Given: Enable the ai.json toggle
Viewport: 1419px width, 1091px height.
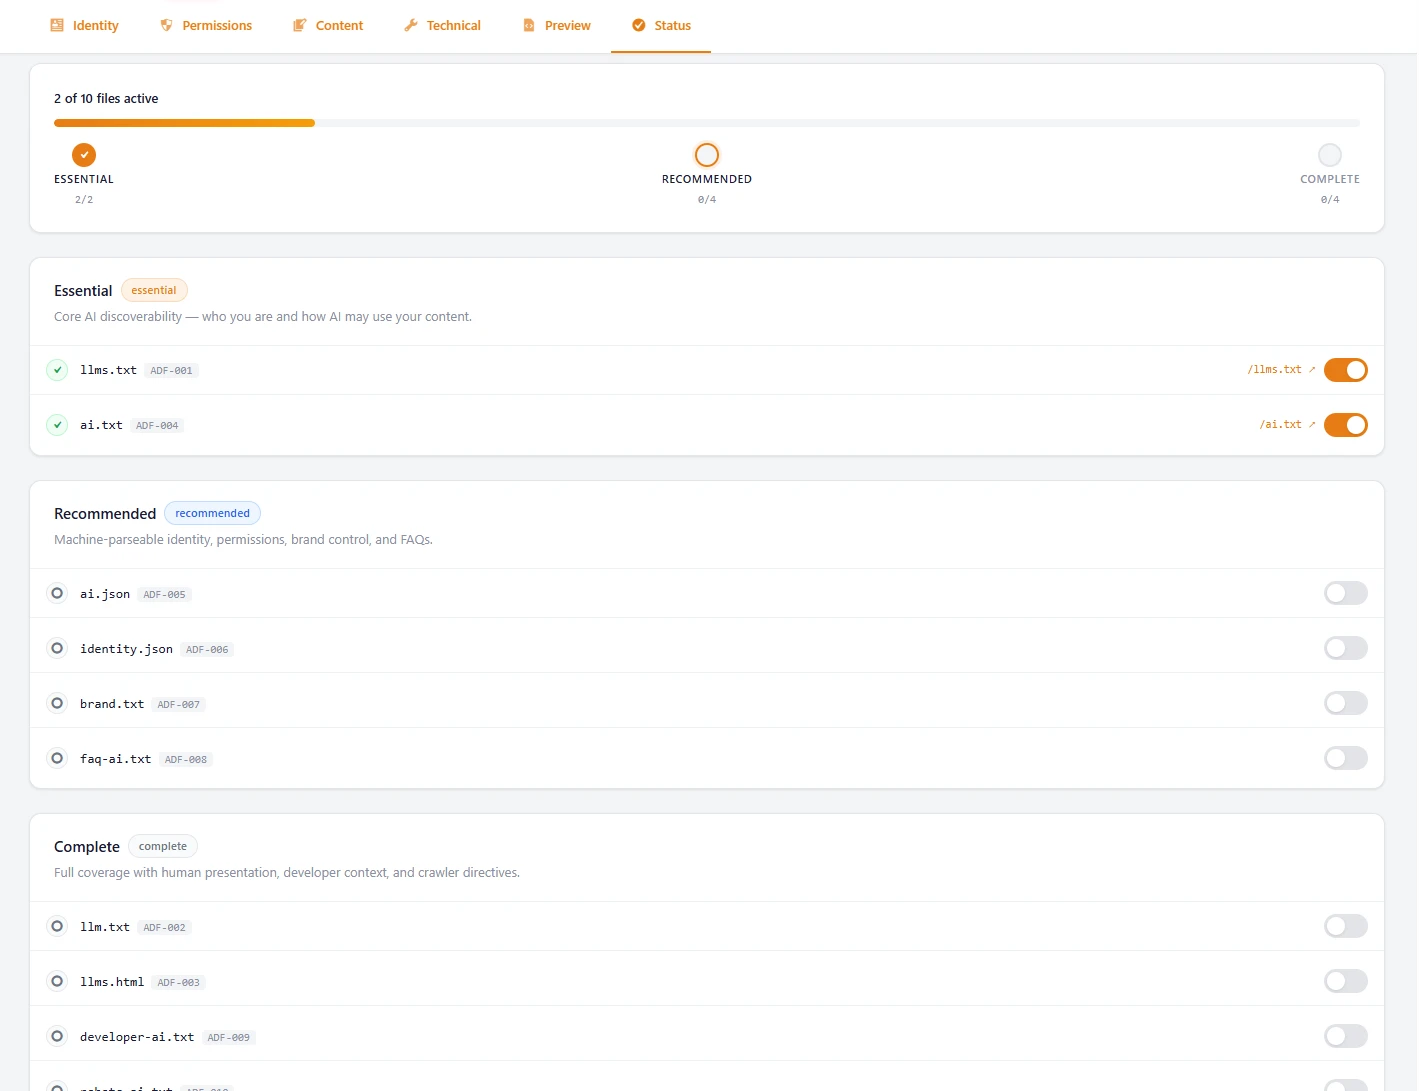Looking at the screenshot, I should tap(1346, 593).
